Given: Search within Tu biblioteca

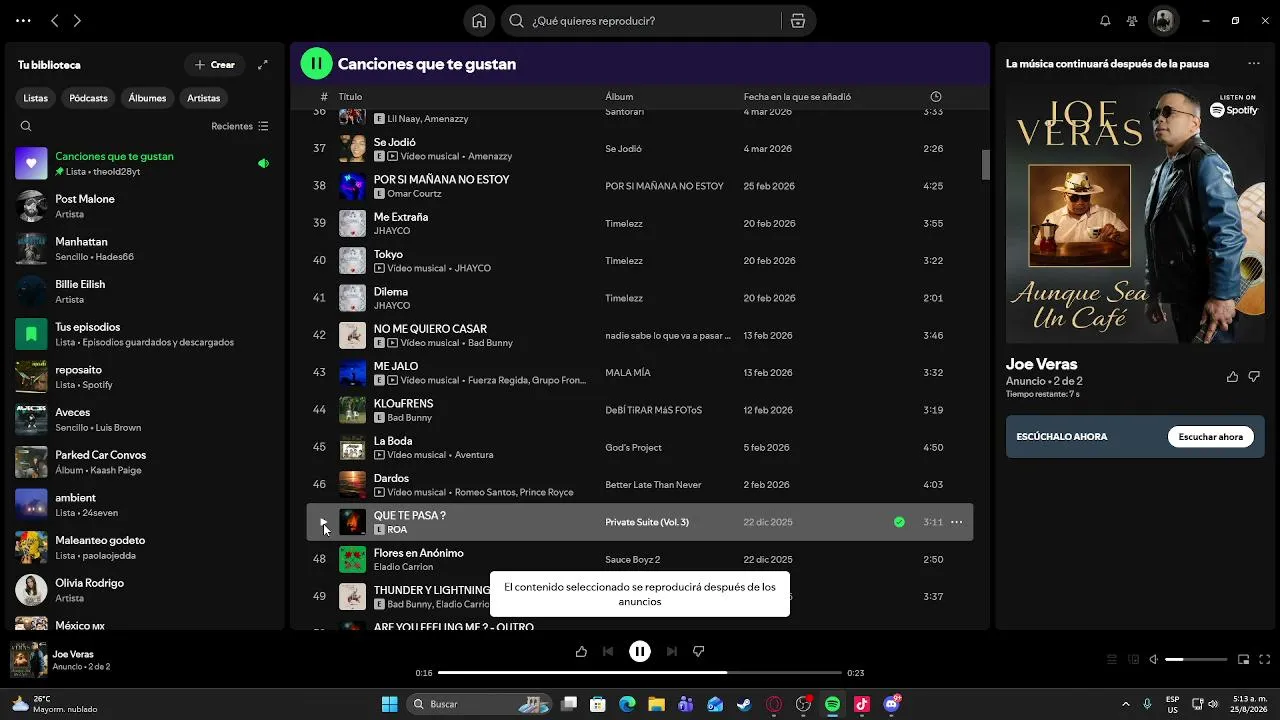Looking at the screenshot, I should tap(26, 126).
